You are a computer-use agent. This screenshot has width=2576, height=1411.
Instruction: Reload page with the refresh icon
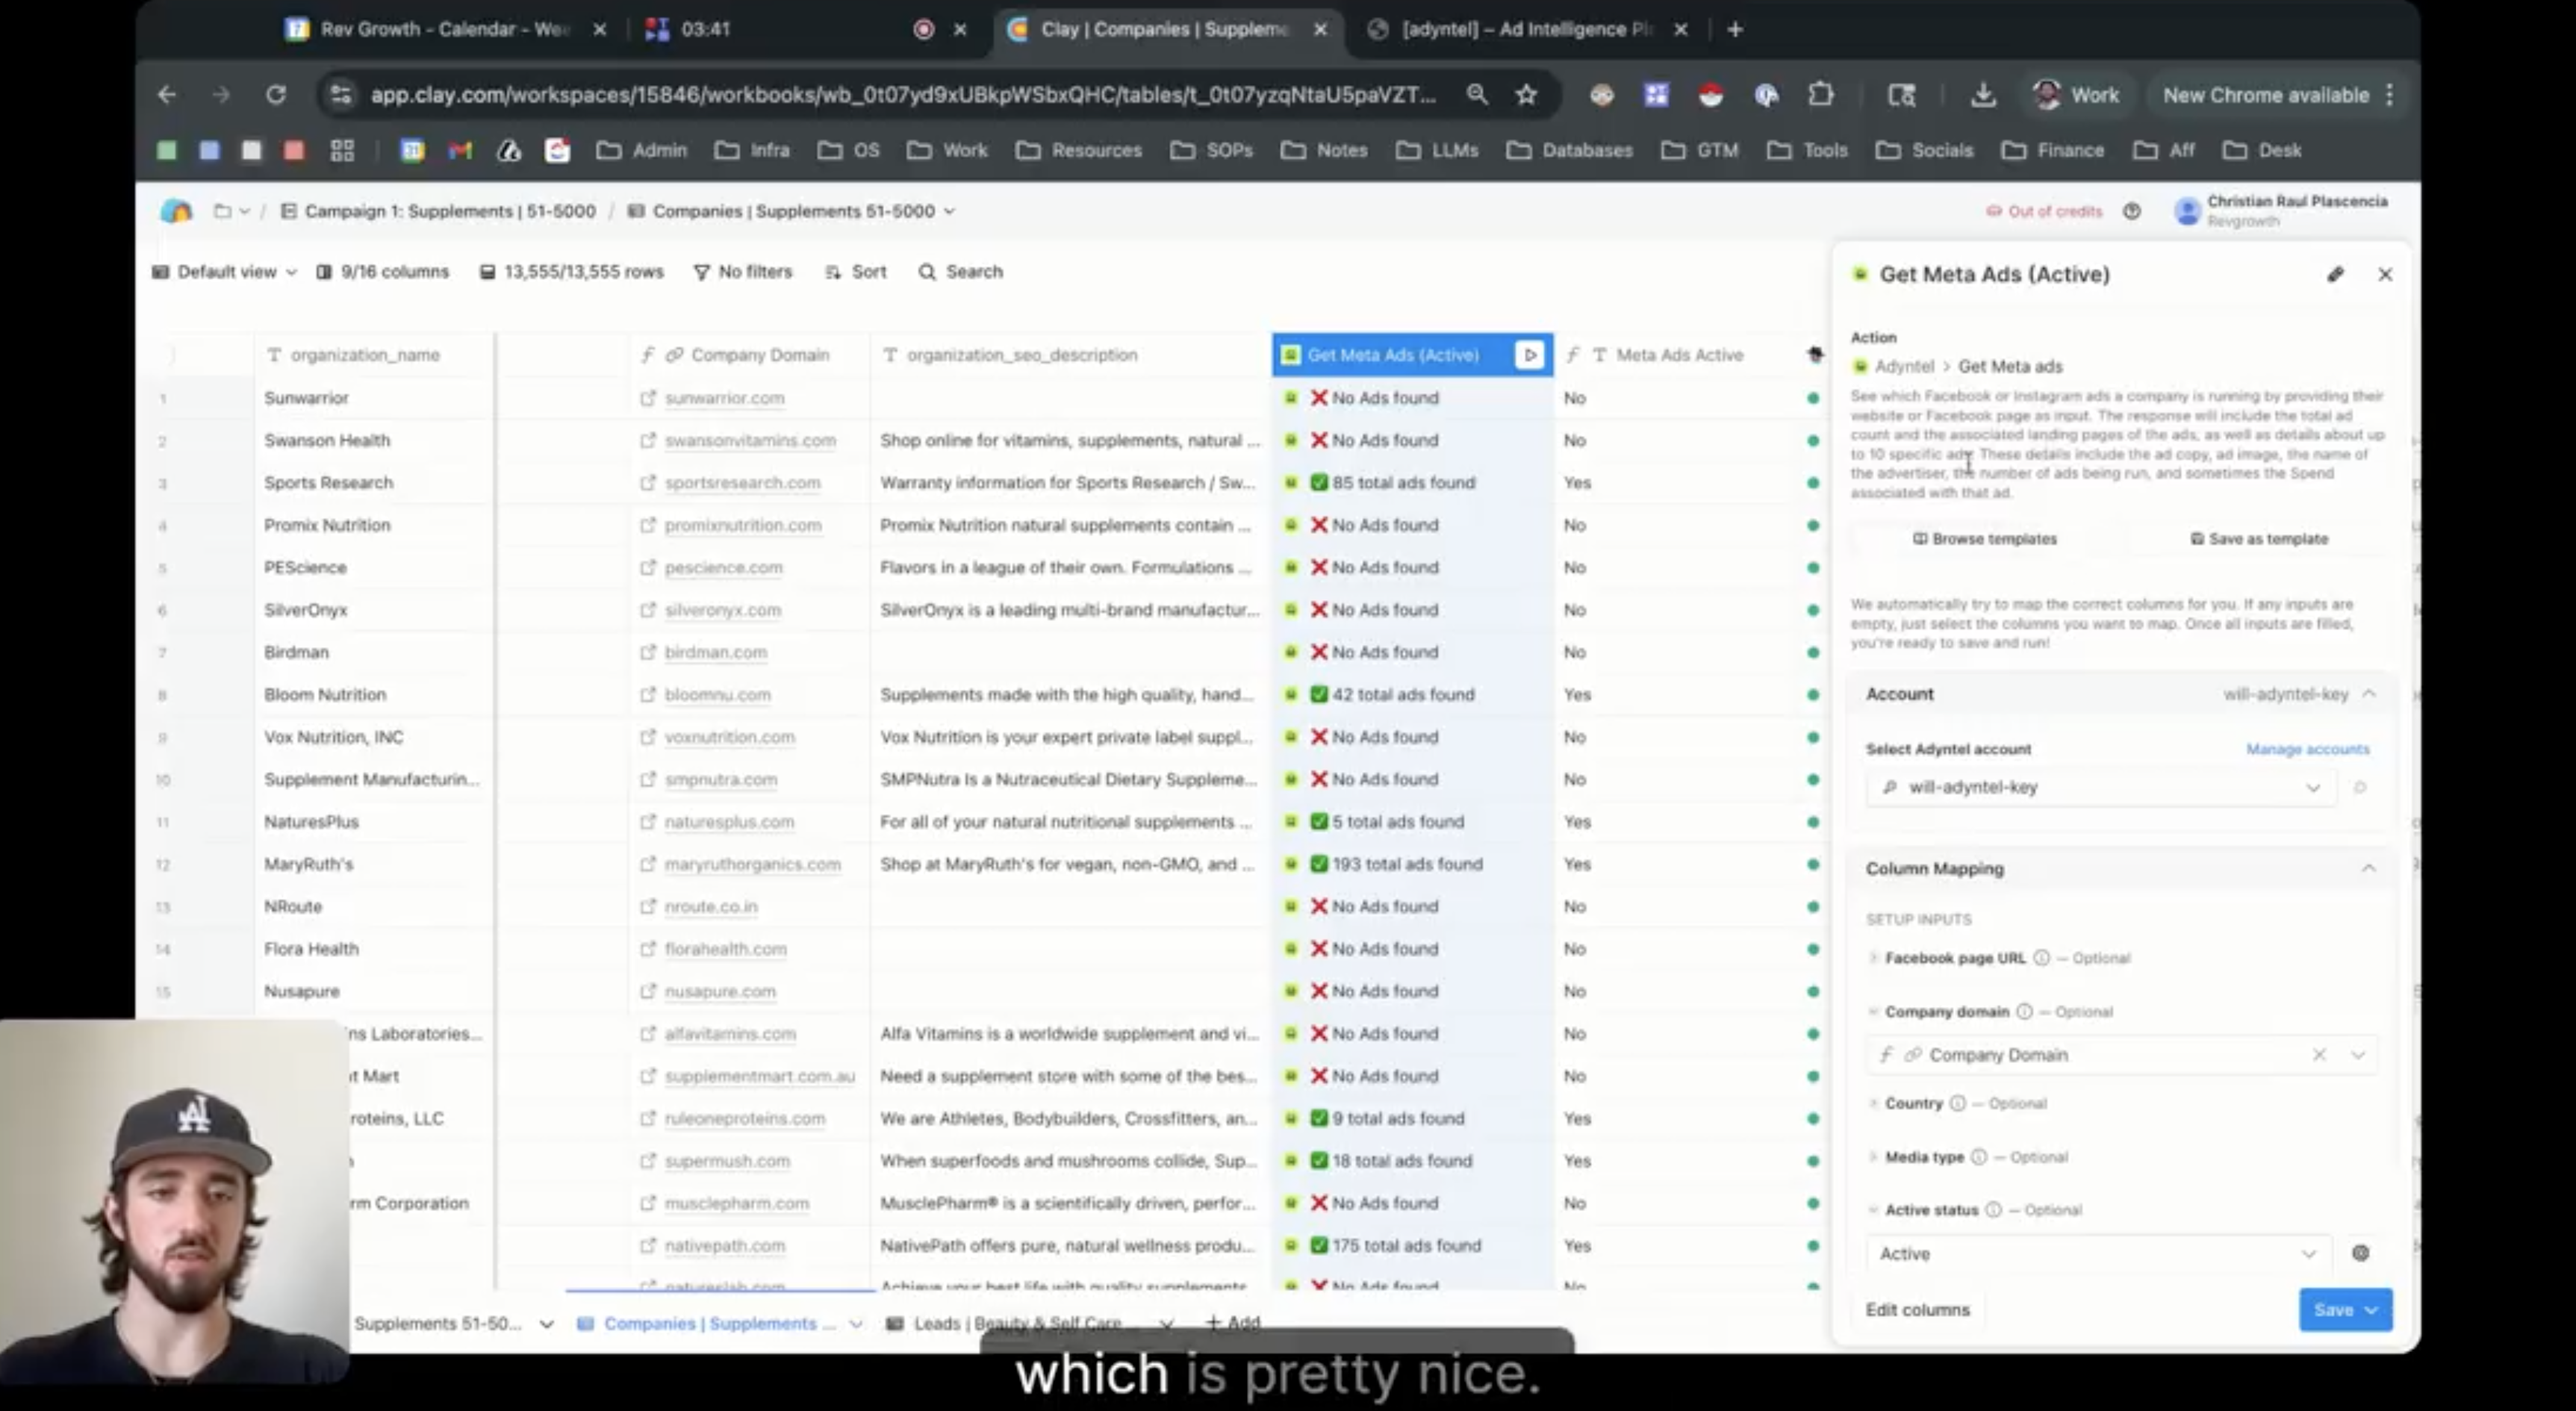click(x=276, y=95)
